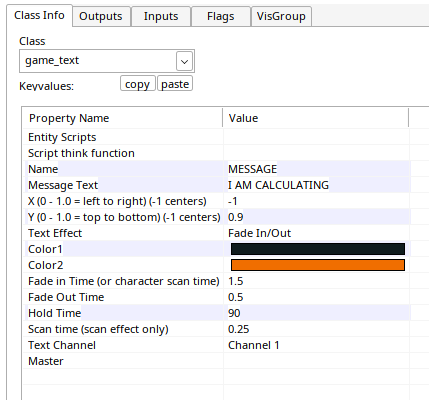
Task: Open the Color2 orange swatch
Action: (318, 265)
